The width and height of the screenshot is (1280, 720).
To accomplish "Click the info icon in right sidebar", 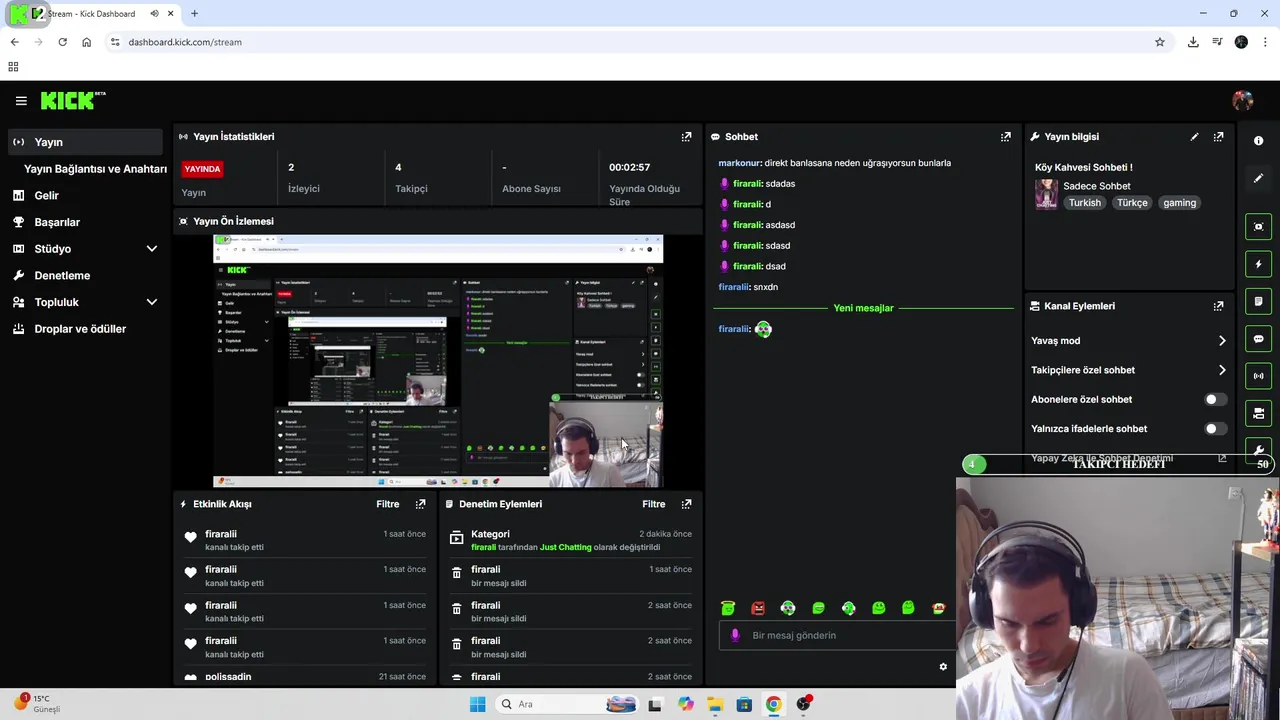I will pyautogui.click(x=1258, y=141).
